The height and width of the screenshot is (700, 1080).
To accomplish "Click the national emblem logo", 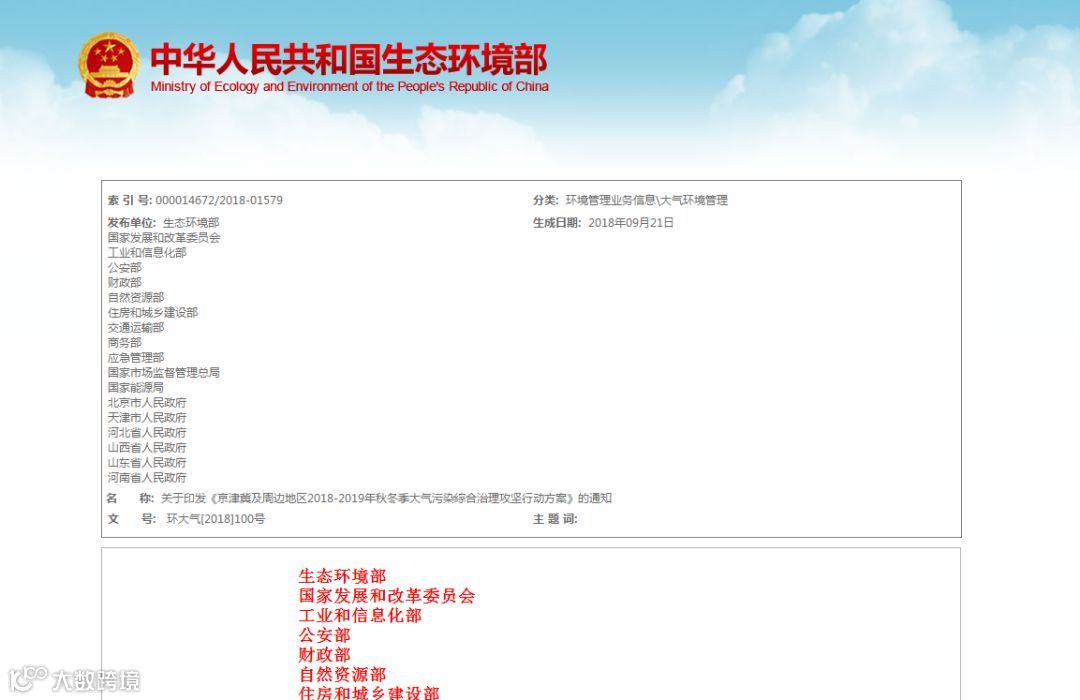I will [x=109, y=65].
